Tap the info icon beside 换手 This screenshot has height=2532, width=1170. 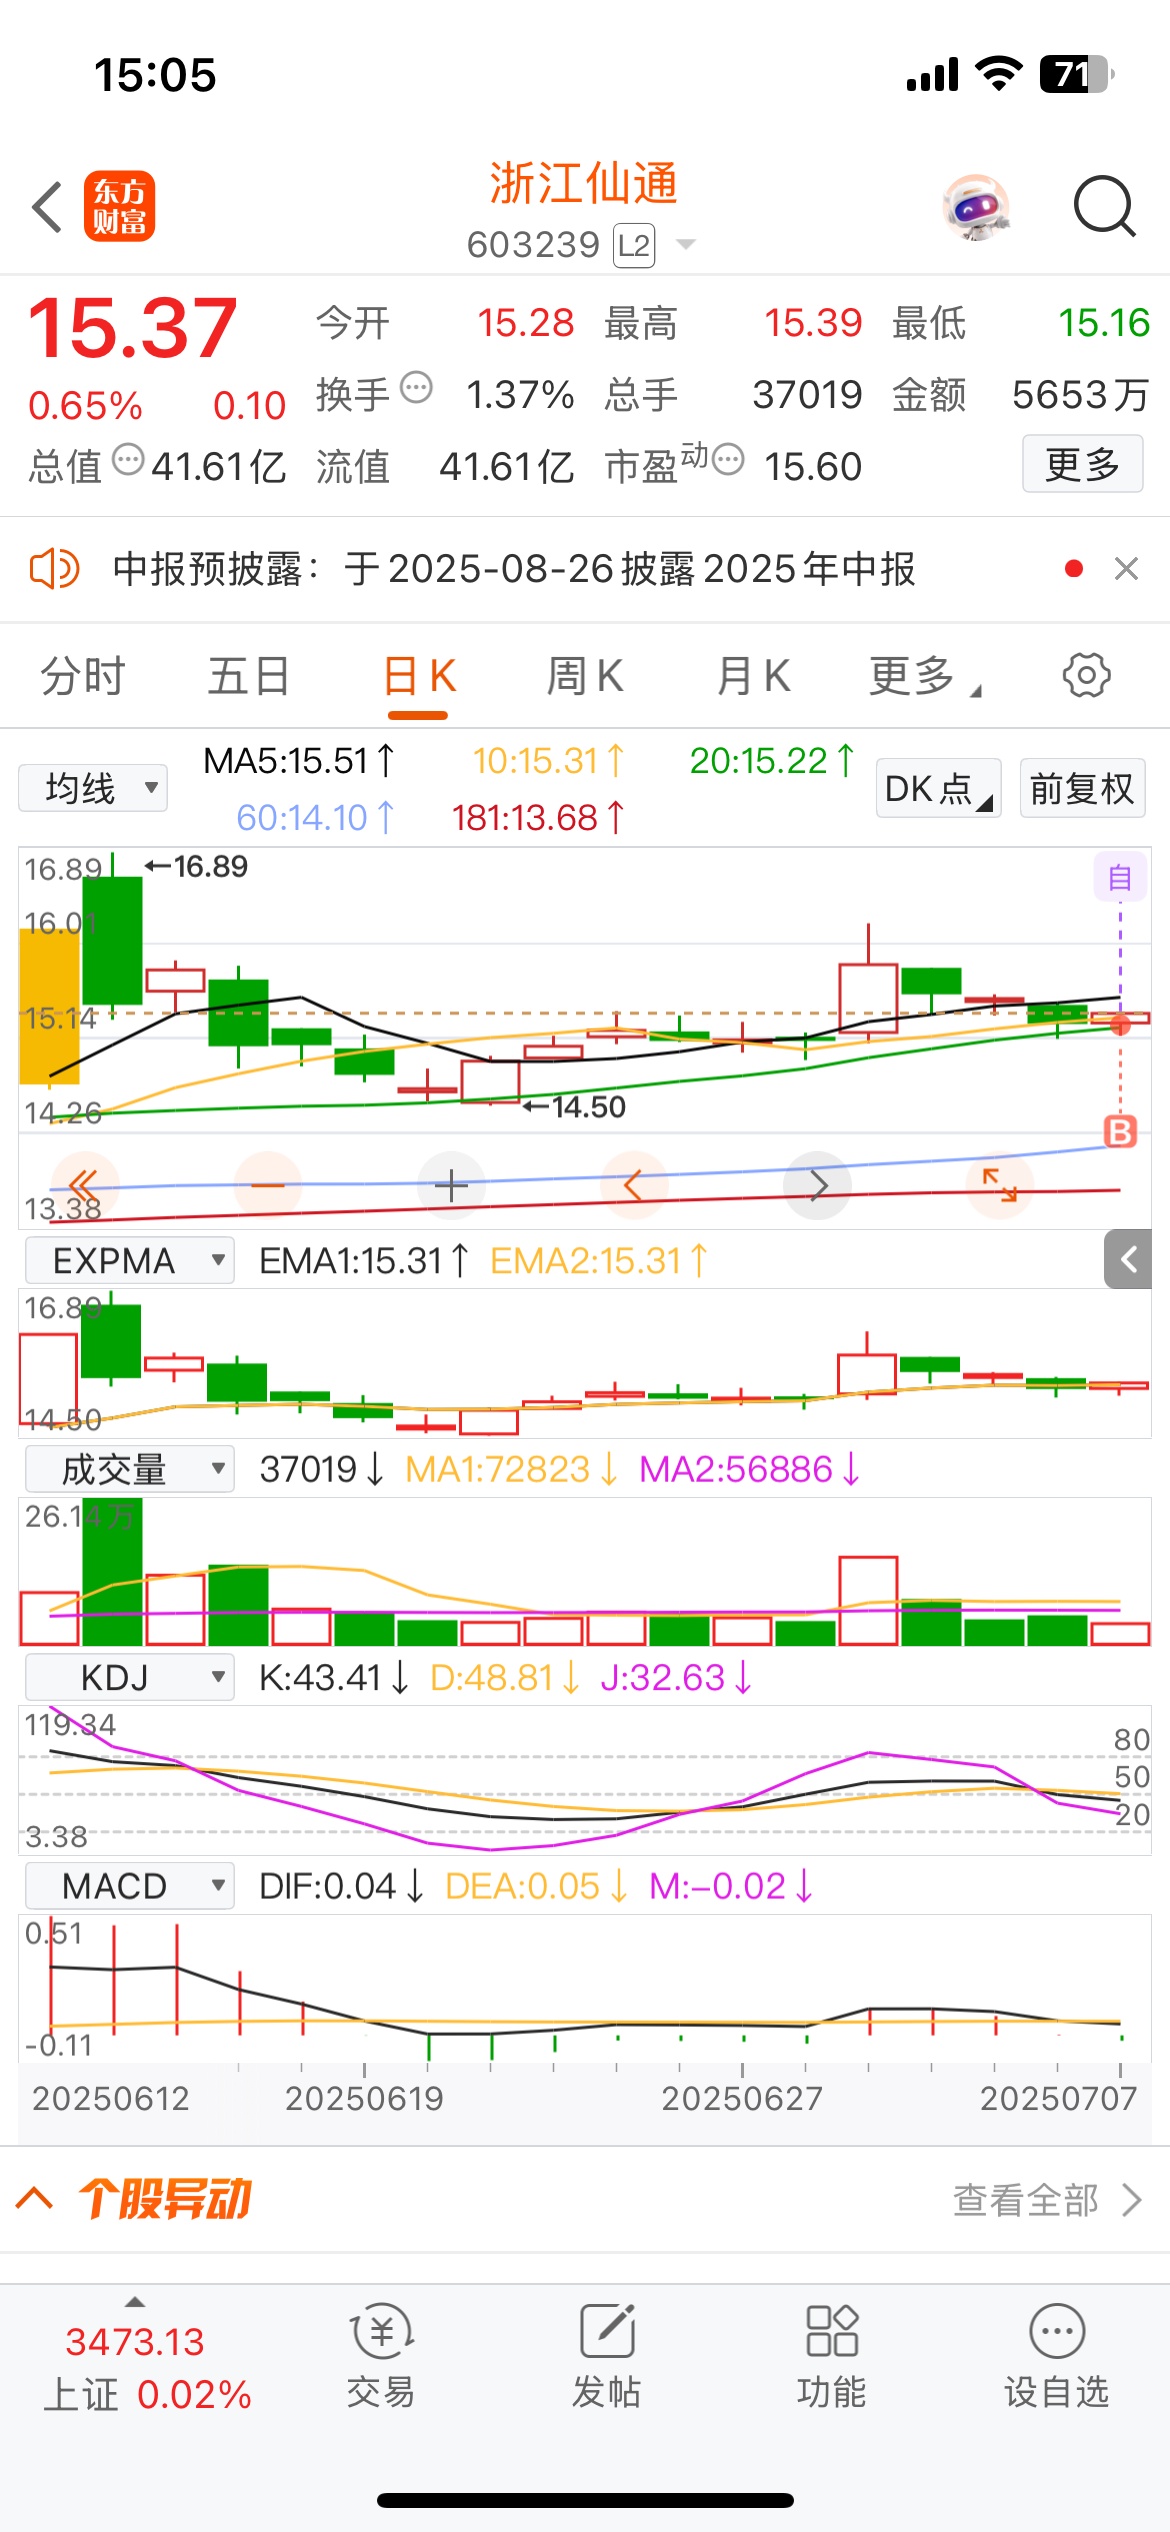pyautogui.click(x=416, y=387)
